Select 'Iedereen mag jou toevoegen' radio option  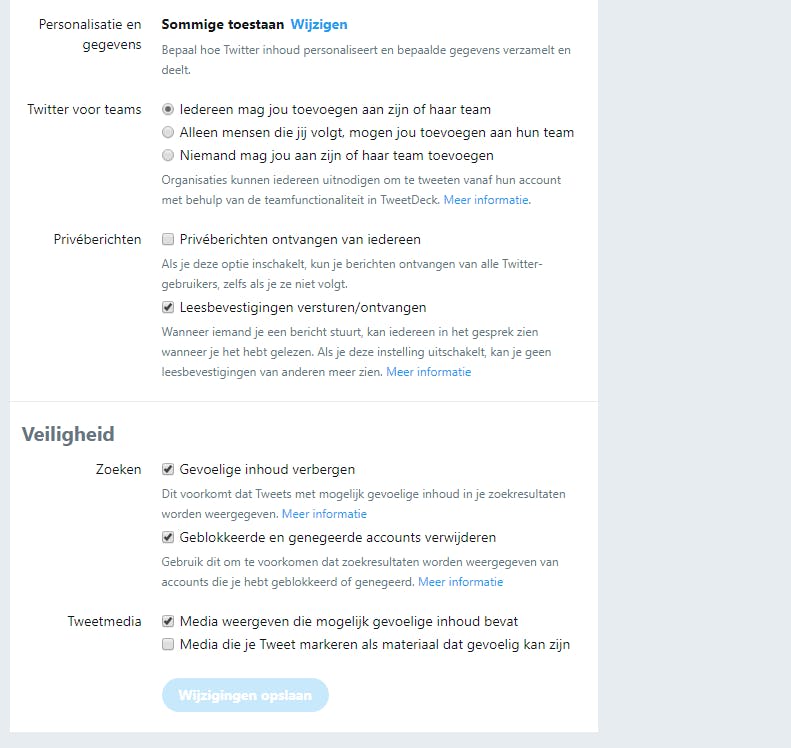(x=168, y=109)
